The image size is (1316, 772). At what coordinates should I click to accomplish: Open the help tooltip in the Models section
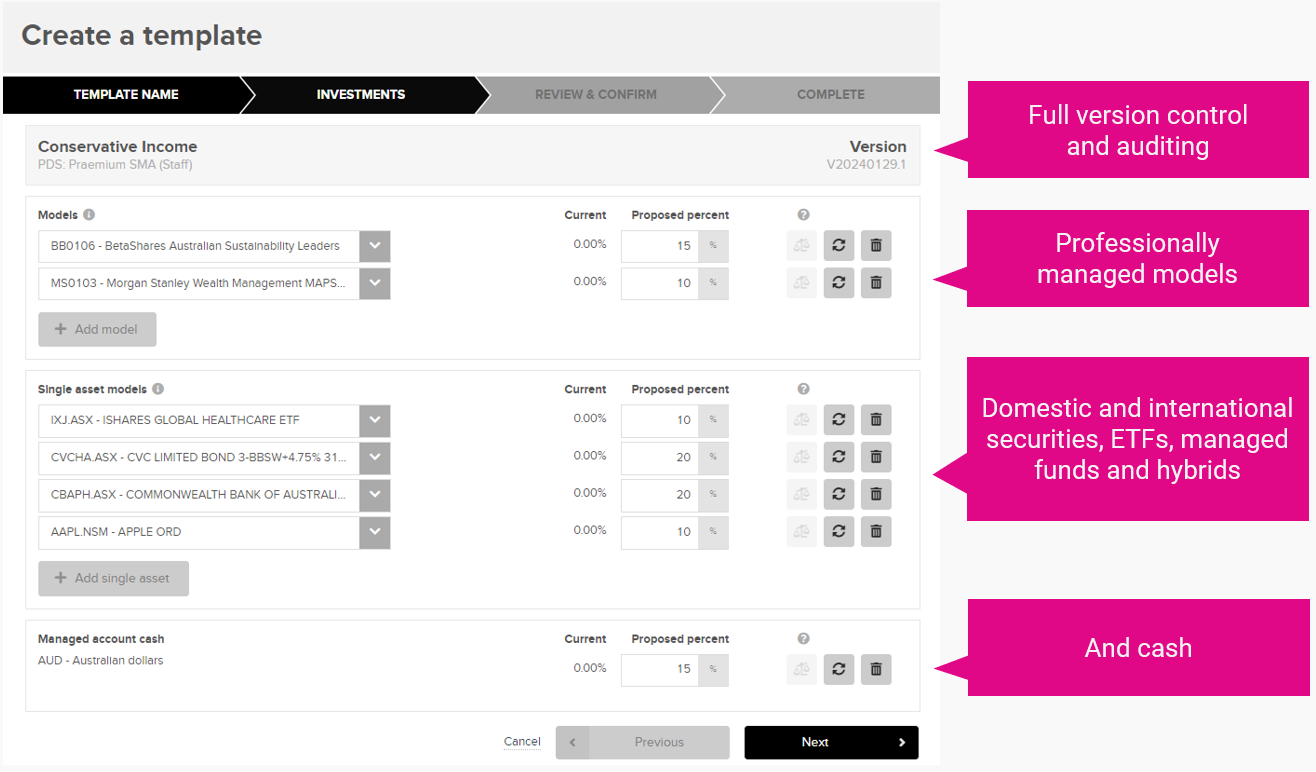click(x=802, y=214)
